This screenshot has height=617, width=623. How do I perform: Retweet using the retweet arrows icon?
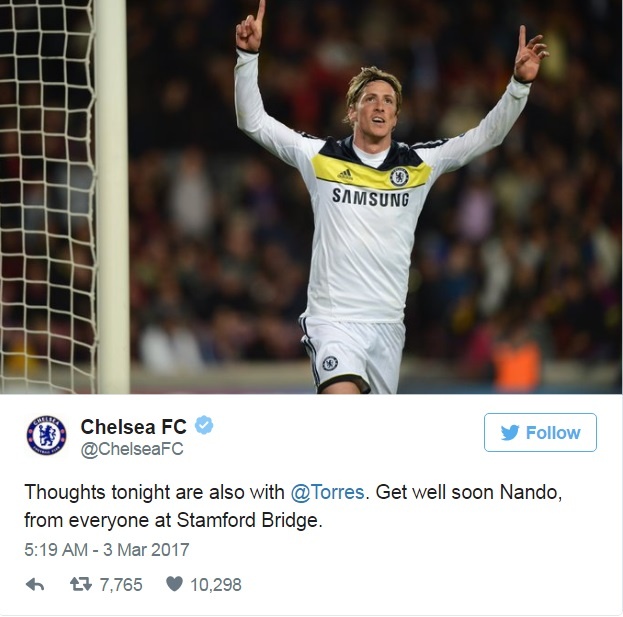coord(81,584)
